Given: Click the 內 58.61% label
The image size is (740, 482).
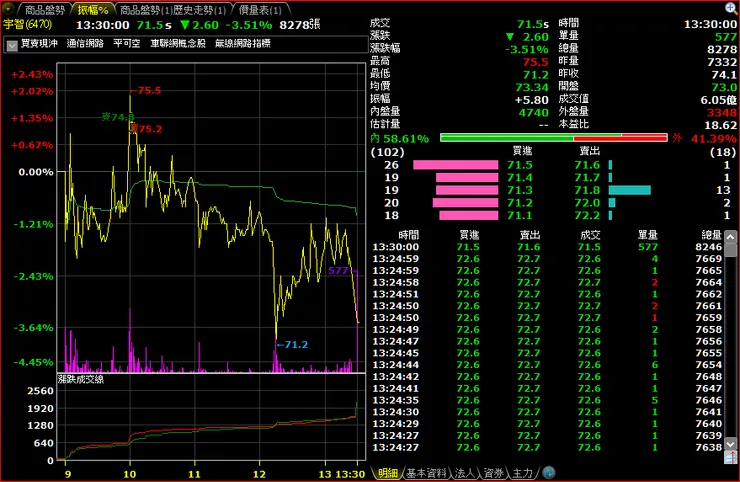Looking at the screenshot, I should click(400, 138).
